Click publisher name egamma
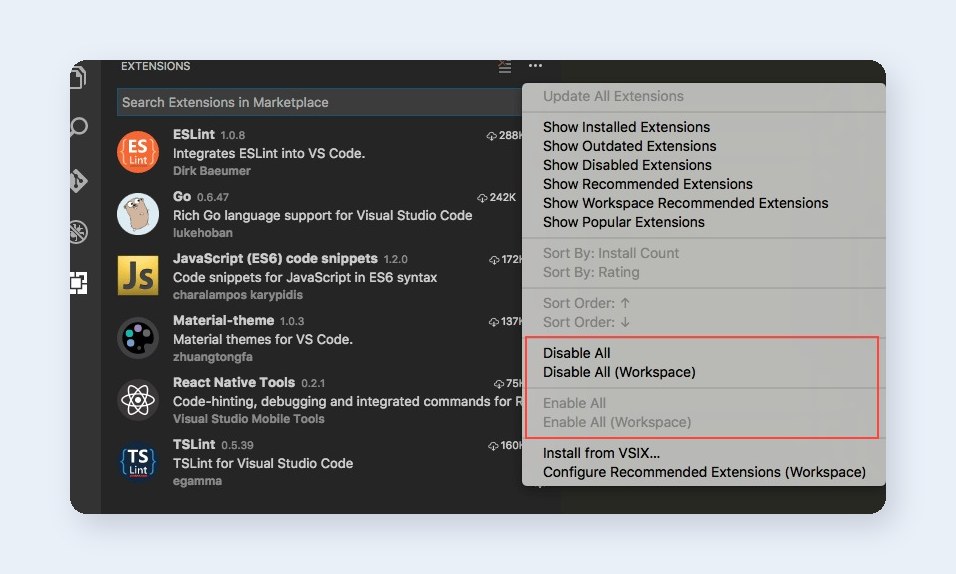 point(197,481)
